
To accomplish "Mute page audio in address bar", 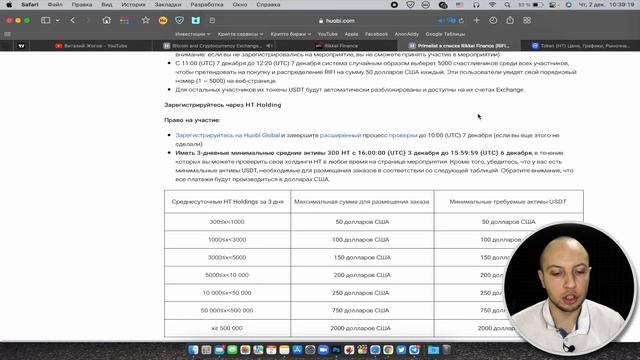I will click(441, 20).
